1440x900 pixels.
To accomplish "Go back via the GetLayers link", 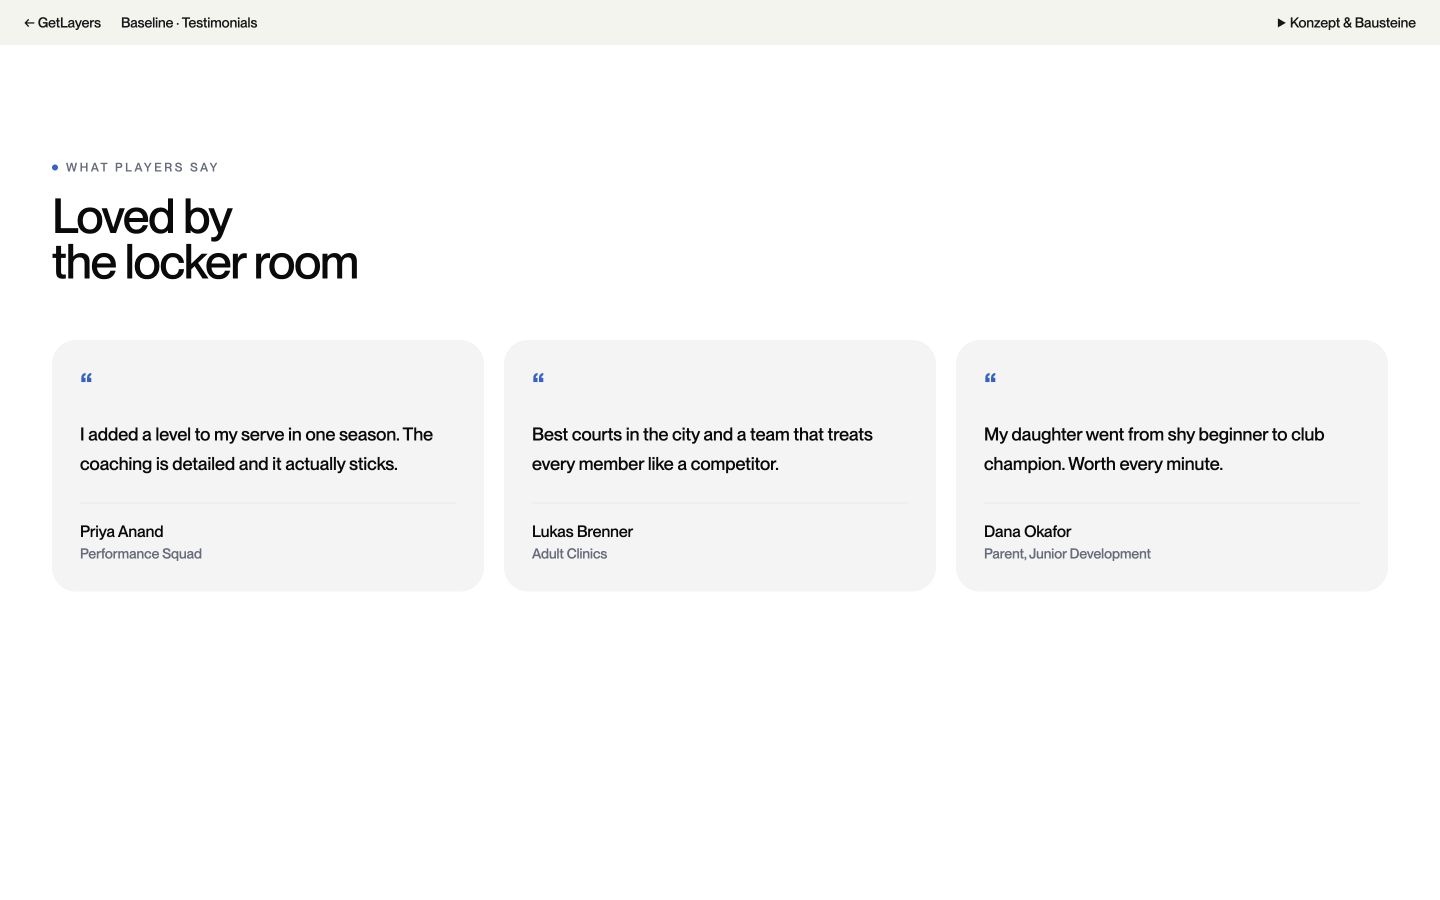I will coord(62,23).
